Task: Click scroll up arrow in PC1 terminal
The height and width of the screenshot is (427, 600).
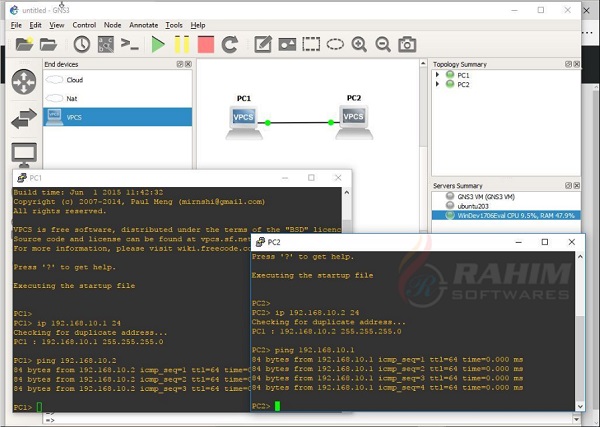Action: coord(347,192)
